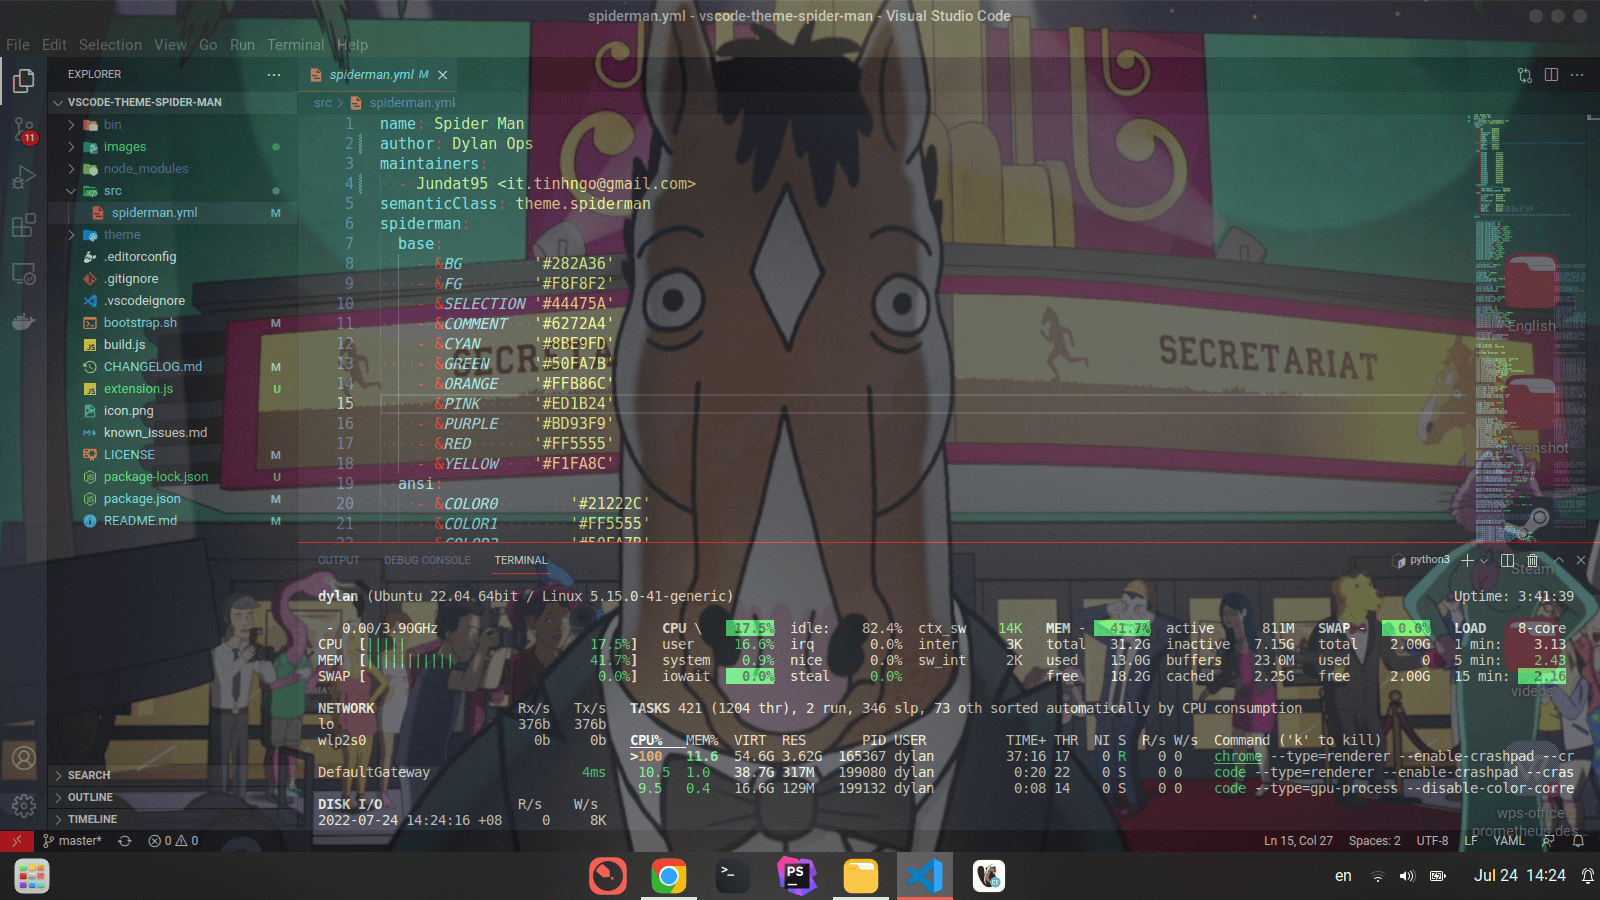Open README.md in explorer
This screenshot has height=900, width=1600.
point(172,521)
